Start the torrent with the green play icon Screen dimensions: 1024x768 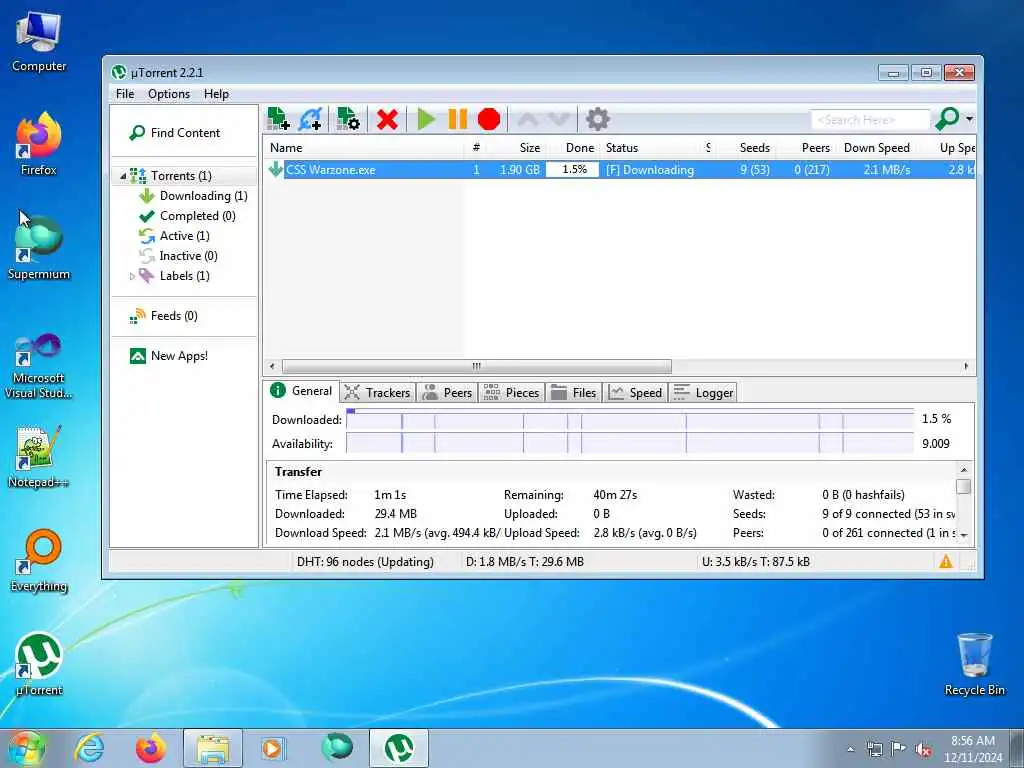coord(426,119)
